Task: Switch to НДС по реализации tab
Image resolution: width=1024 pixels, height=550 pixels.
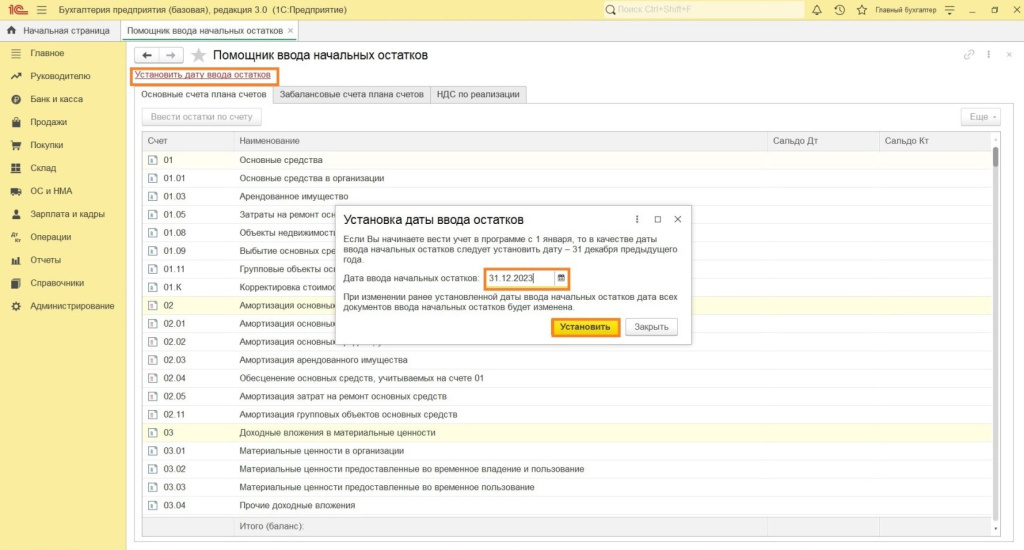Action: click(478, 94)
